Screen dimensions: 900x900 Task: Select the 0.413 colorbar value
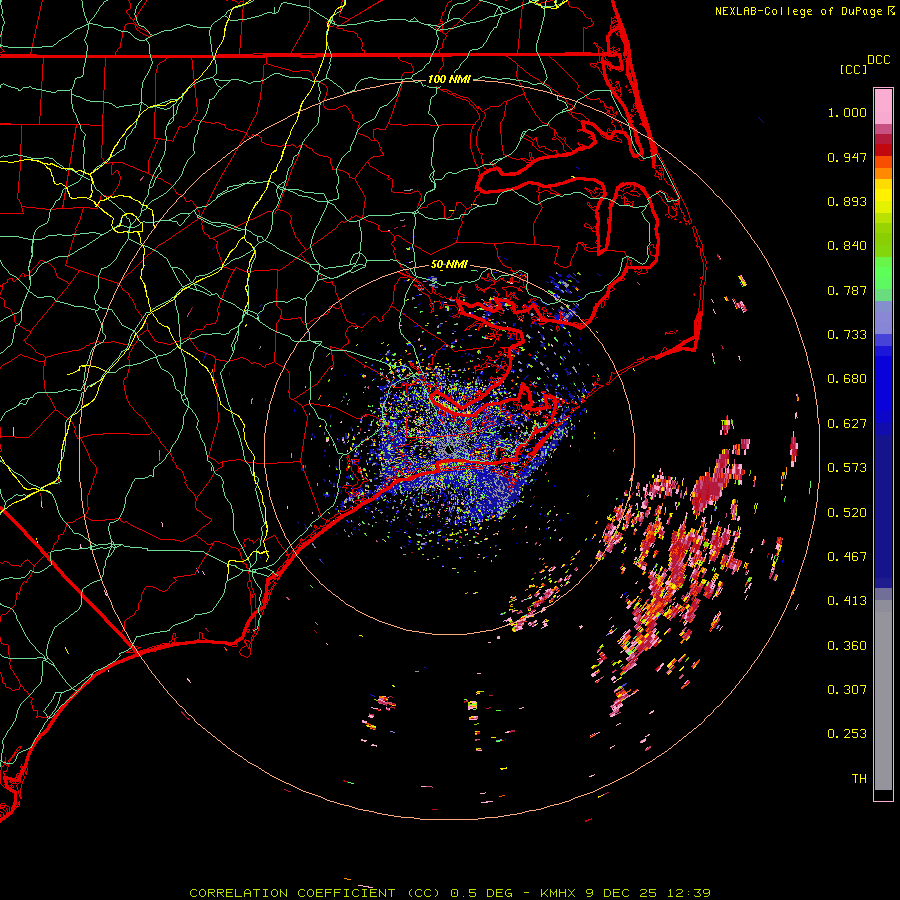click(x=847, y=601)
